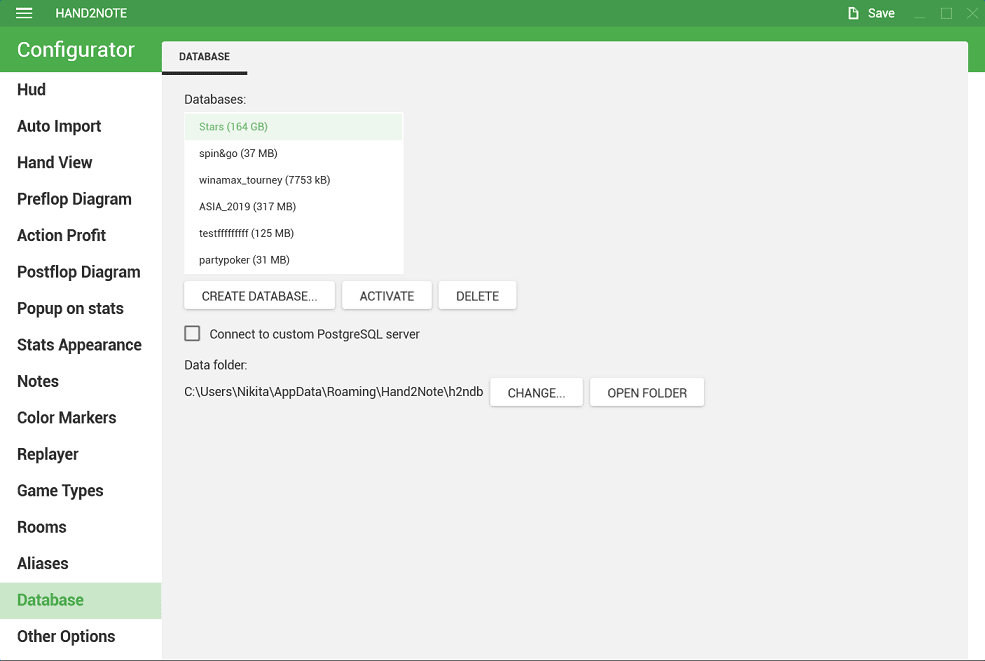
Task: Select the Stars (164 GB) database
Action: click(x=293, y=127)
